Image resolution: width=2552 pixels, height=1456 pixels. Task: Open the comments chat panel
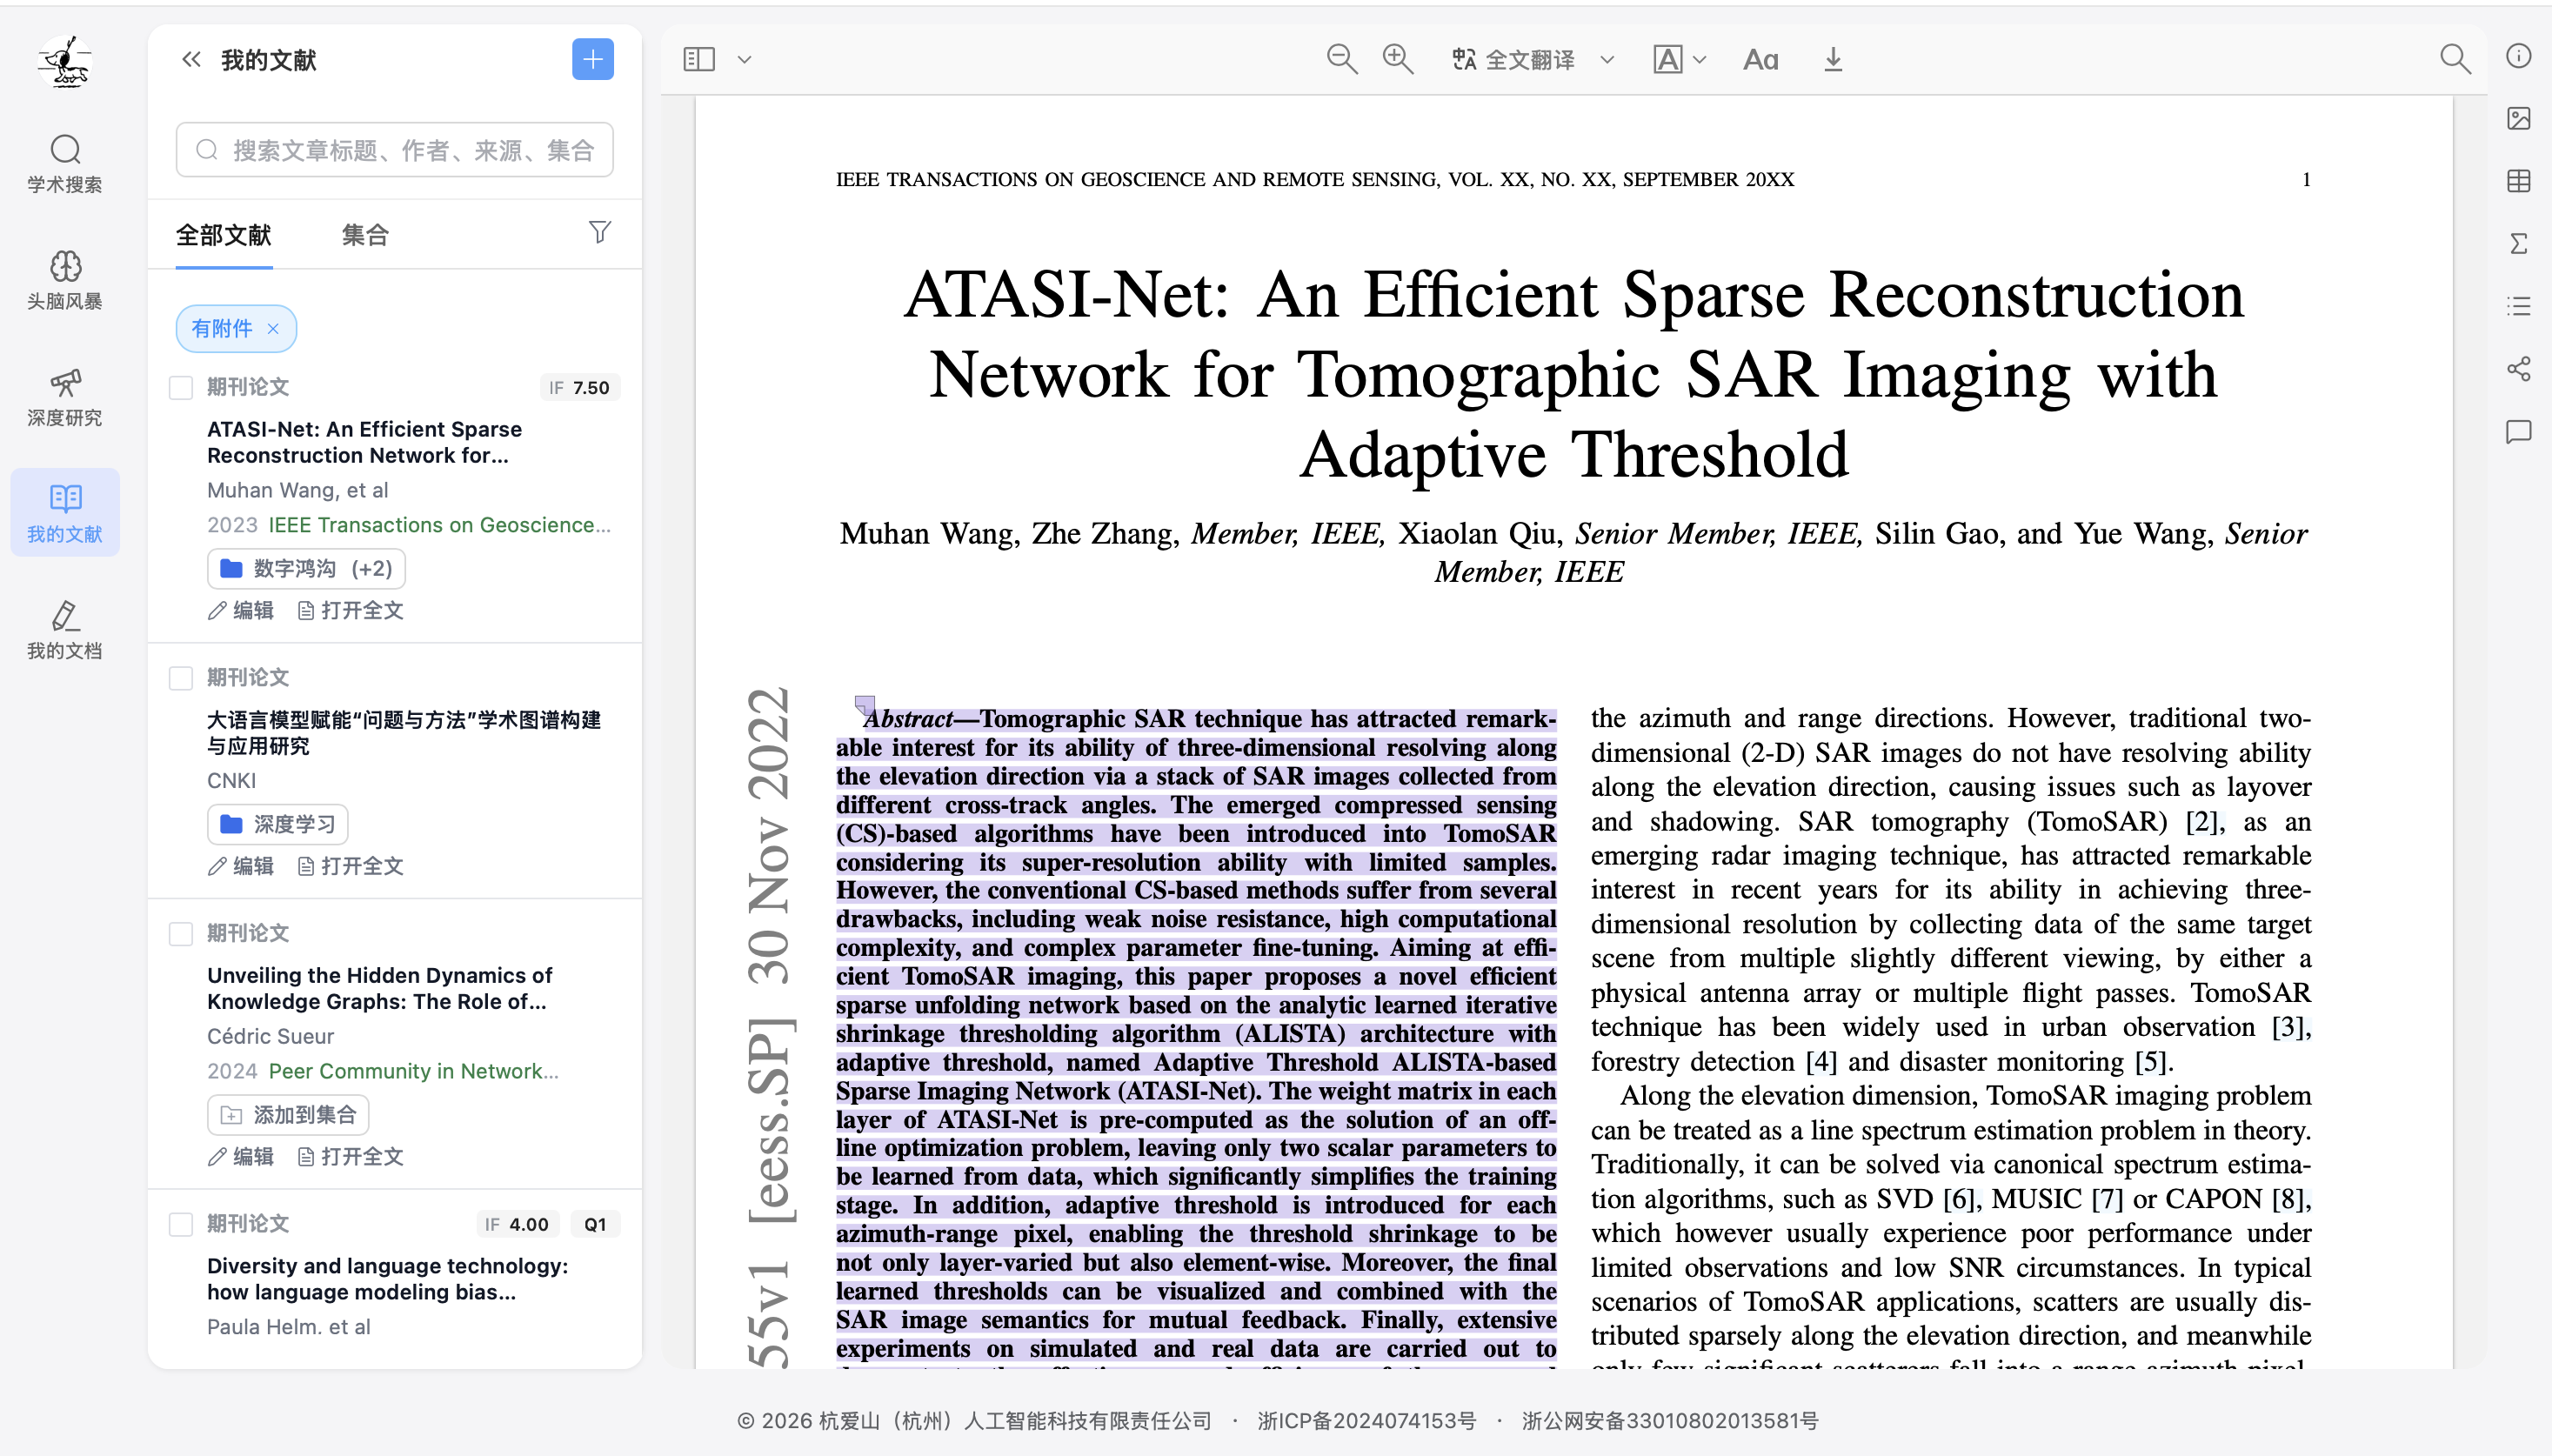tap(2519, 432)
